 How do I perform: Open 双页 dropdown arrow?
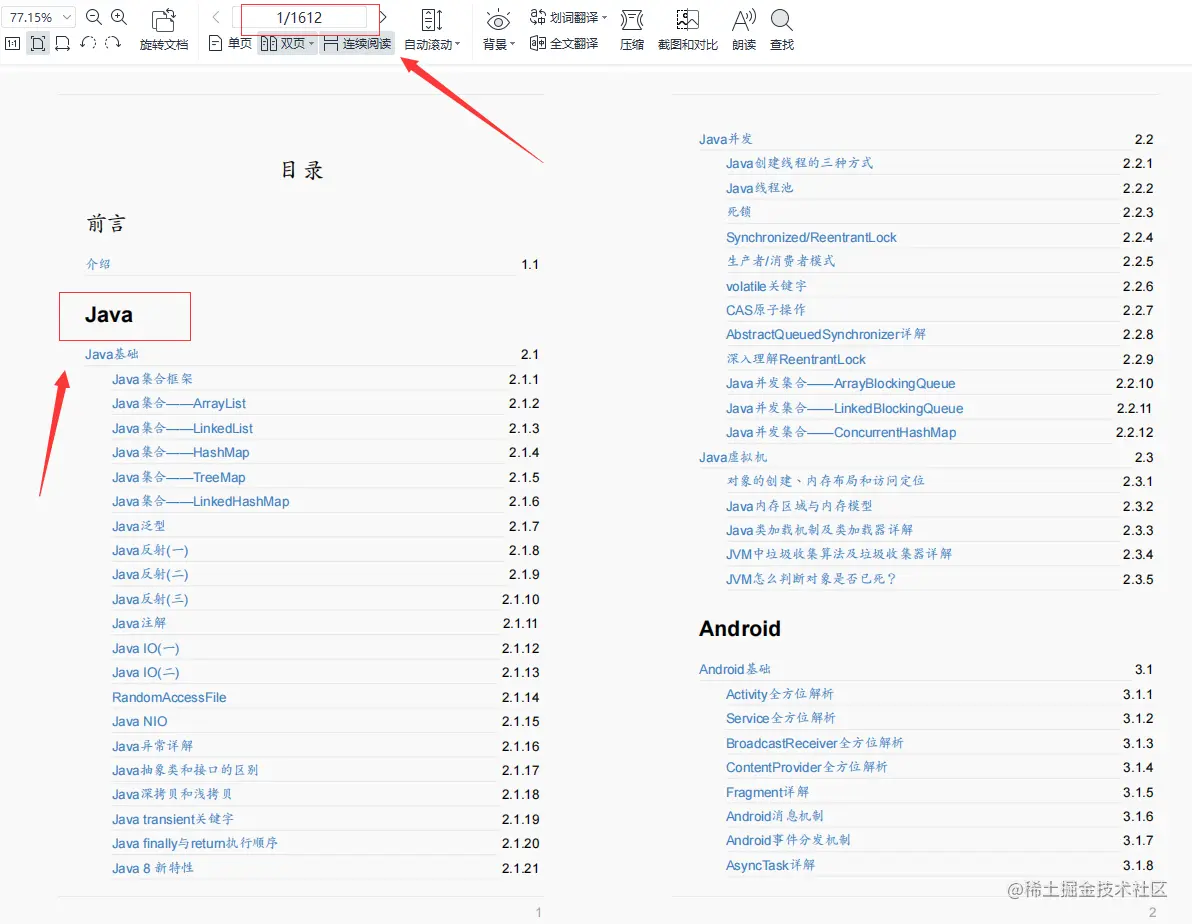click(311, 44)
